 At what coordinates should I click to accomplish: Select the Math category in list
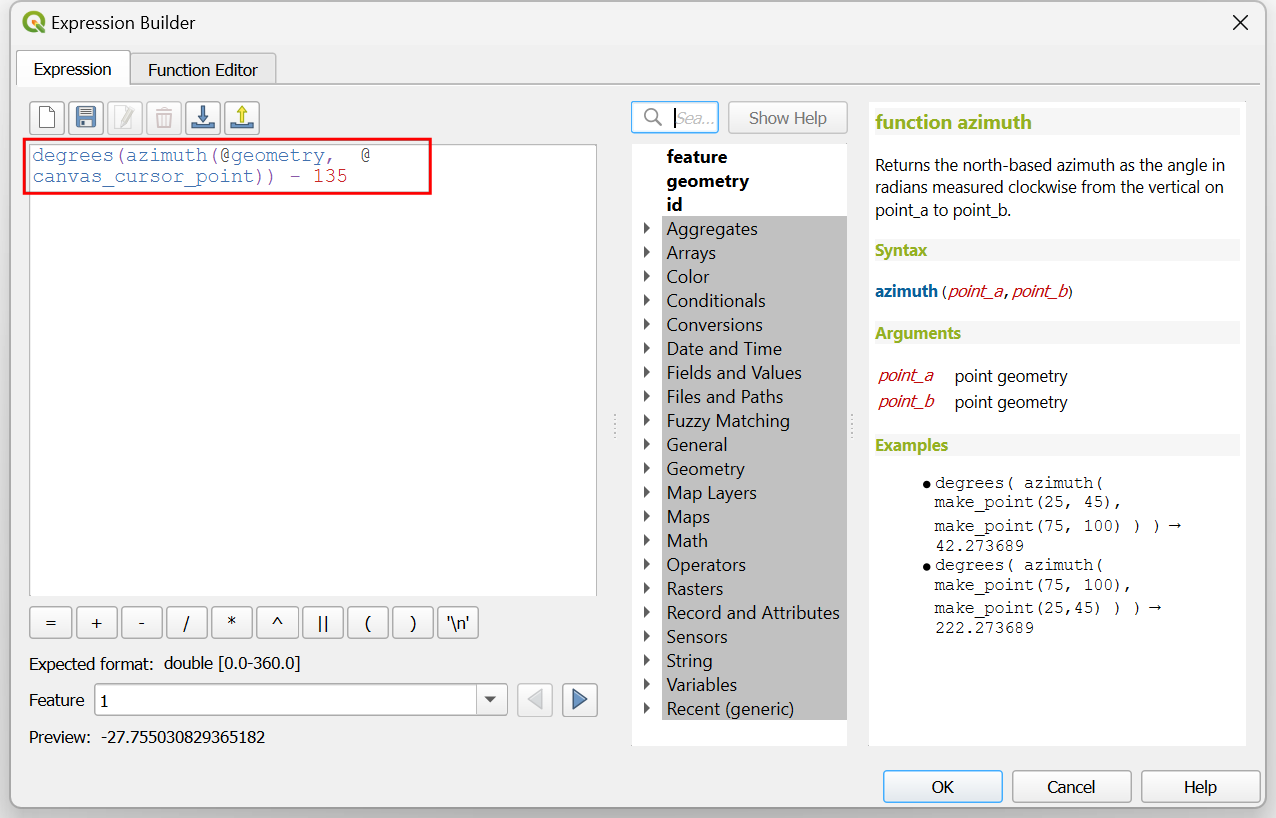[x=687, y=541]
